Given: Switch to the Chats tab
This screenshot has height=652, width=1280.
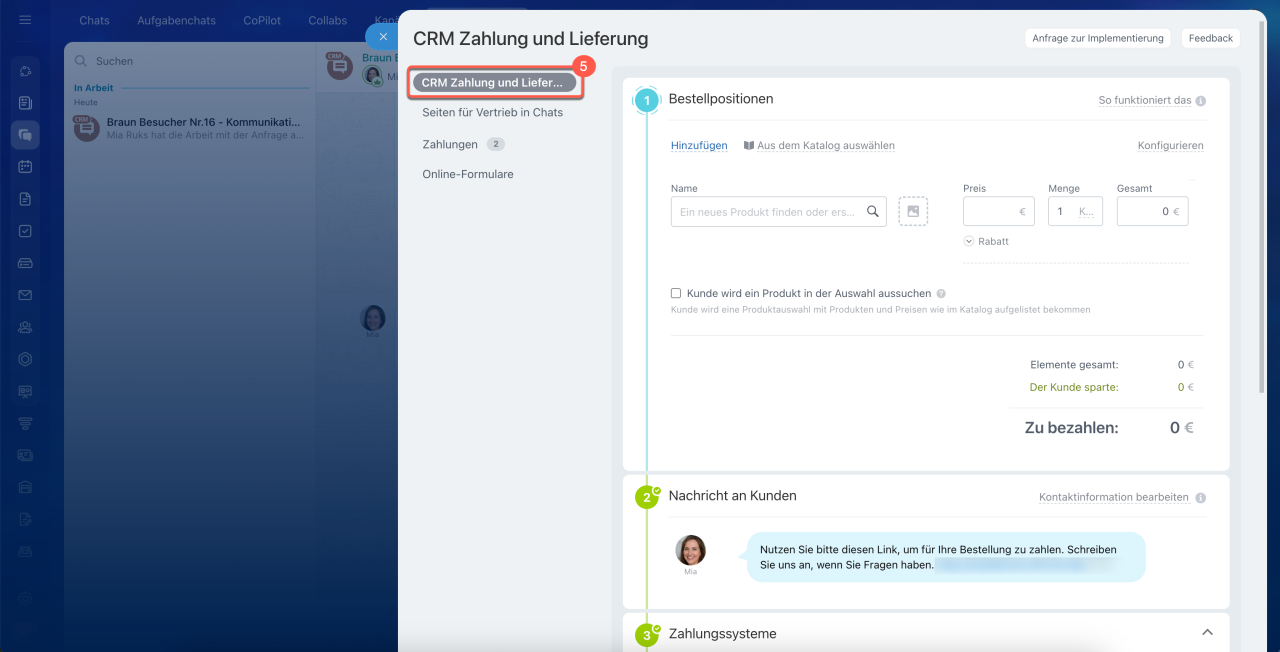Looking at the screenshot, I should (94, 20).
